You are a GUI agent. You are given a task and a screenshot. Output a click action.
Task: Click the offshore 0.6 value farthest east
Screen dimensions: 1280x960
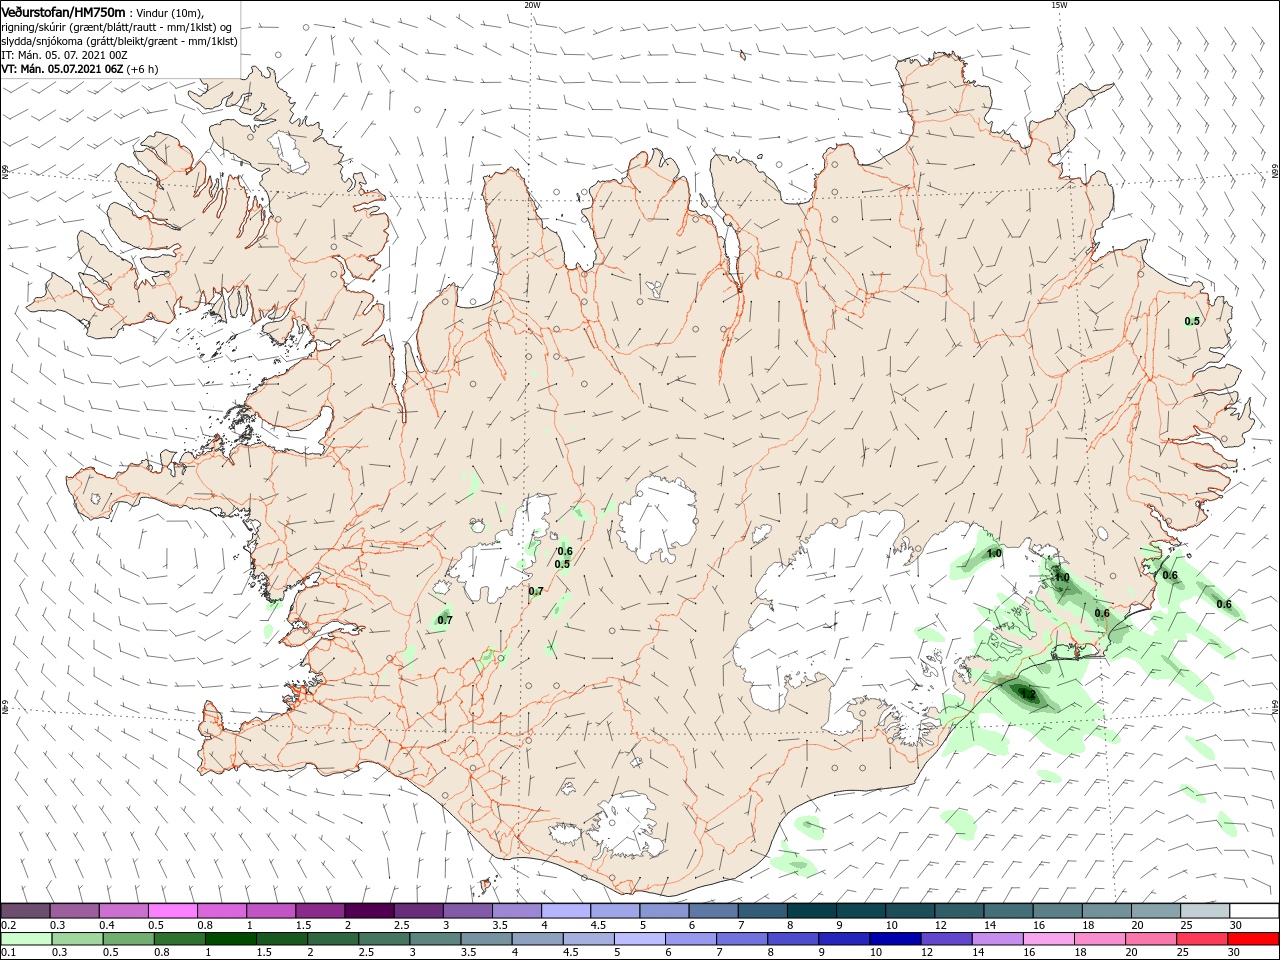tap(1224, 604)
